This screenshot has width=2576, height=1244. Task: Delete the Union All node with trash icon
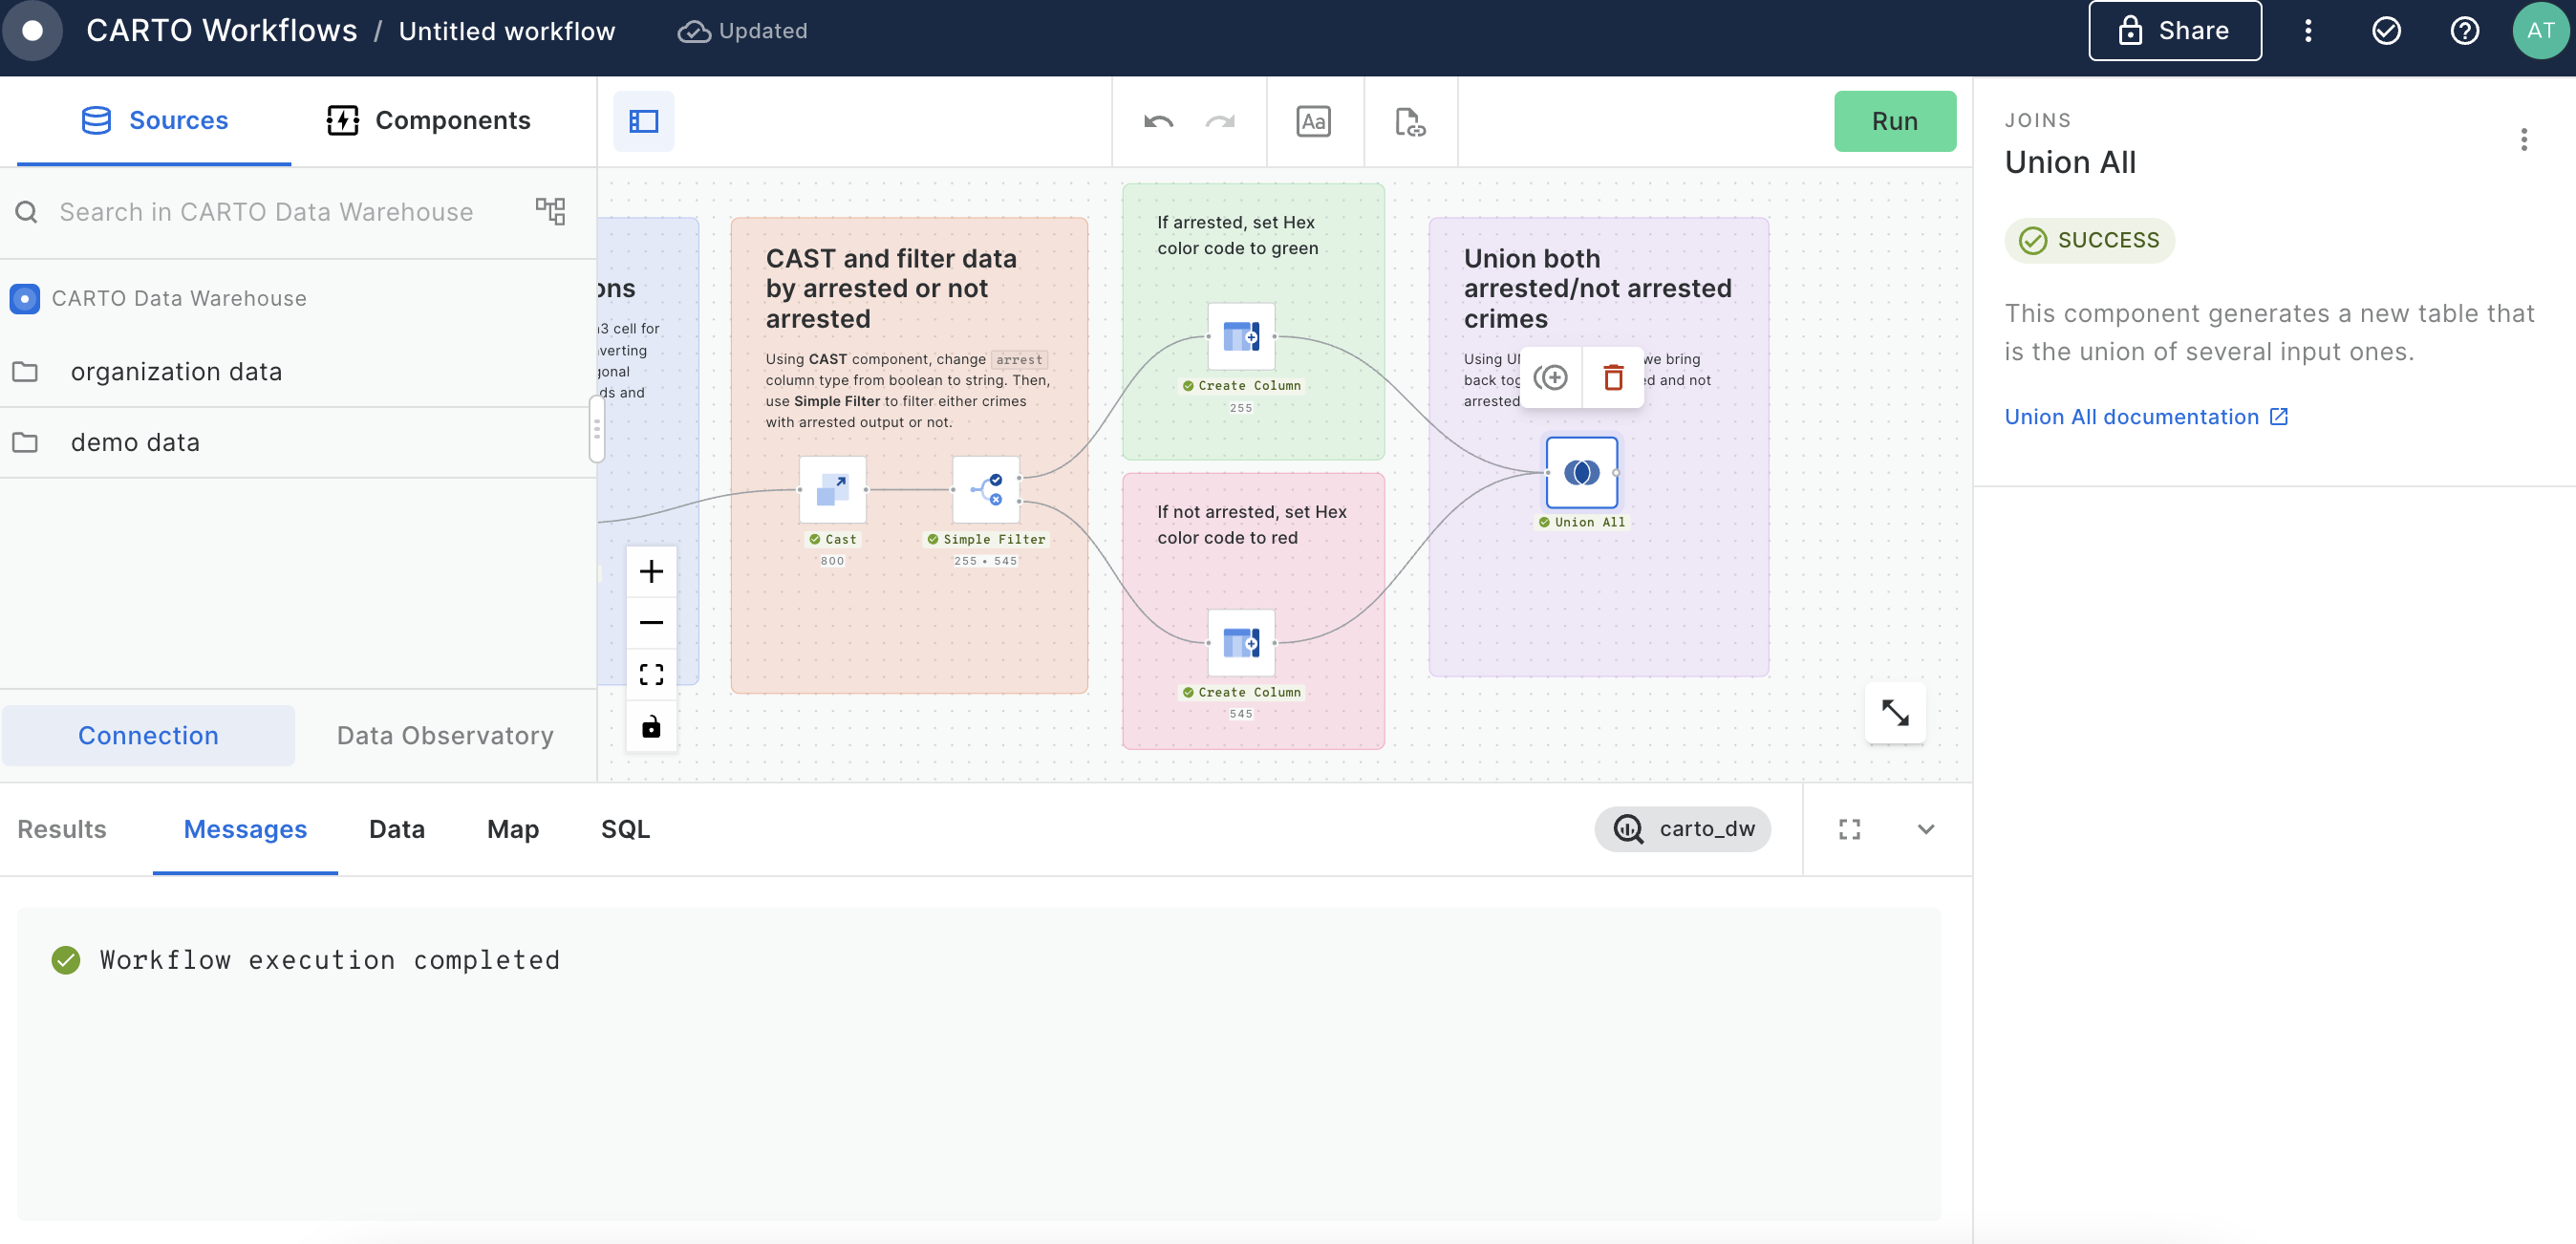[x=1613, y=377]
